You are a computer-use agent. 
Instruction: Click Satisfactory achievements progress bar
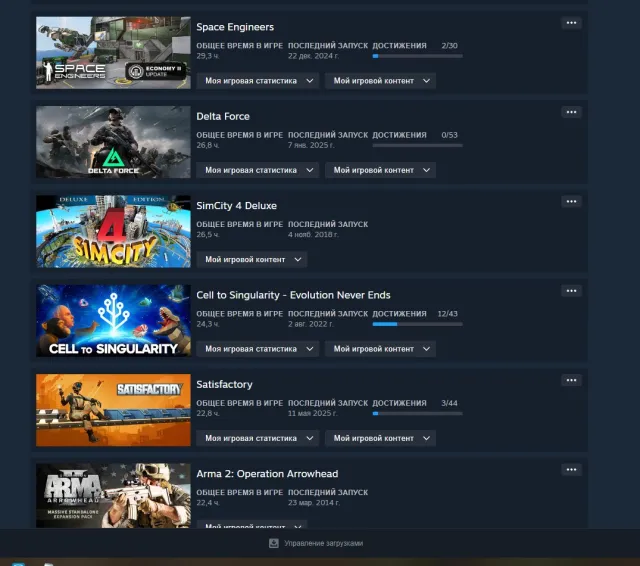418,413
